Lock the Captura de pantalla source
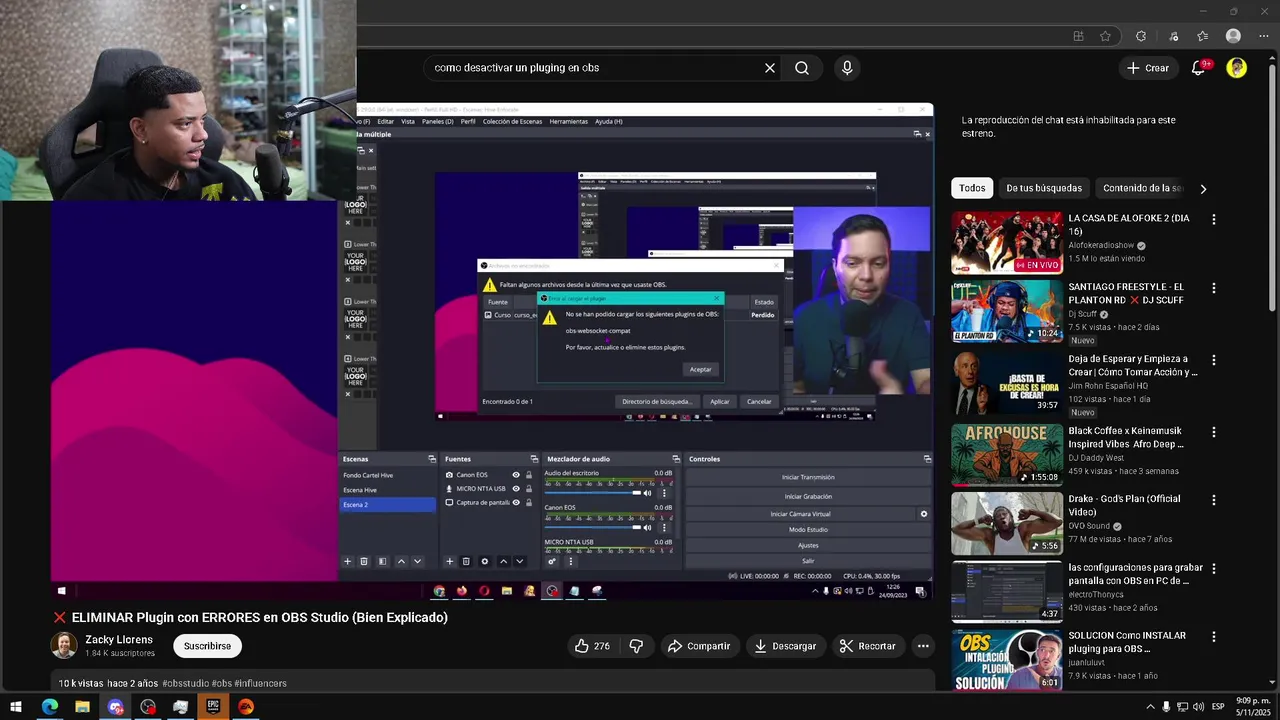Viewport: 1280px width, 720px height. coord(529,503)
